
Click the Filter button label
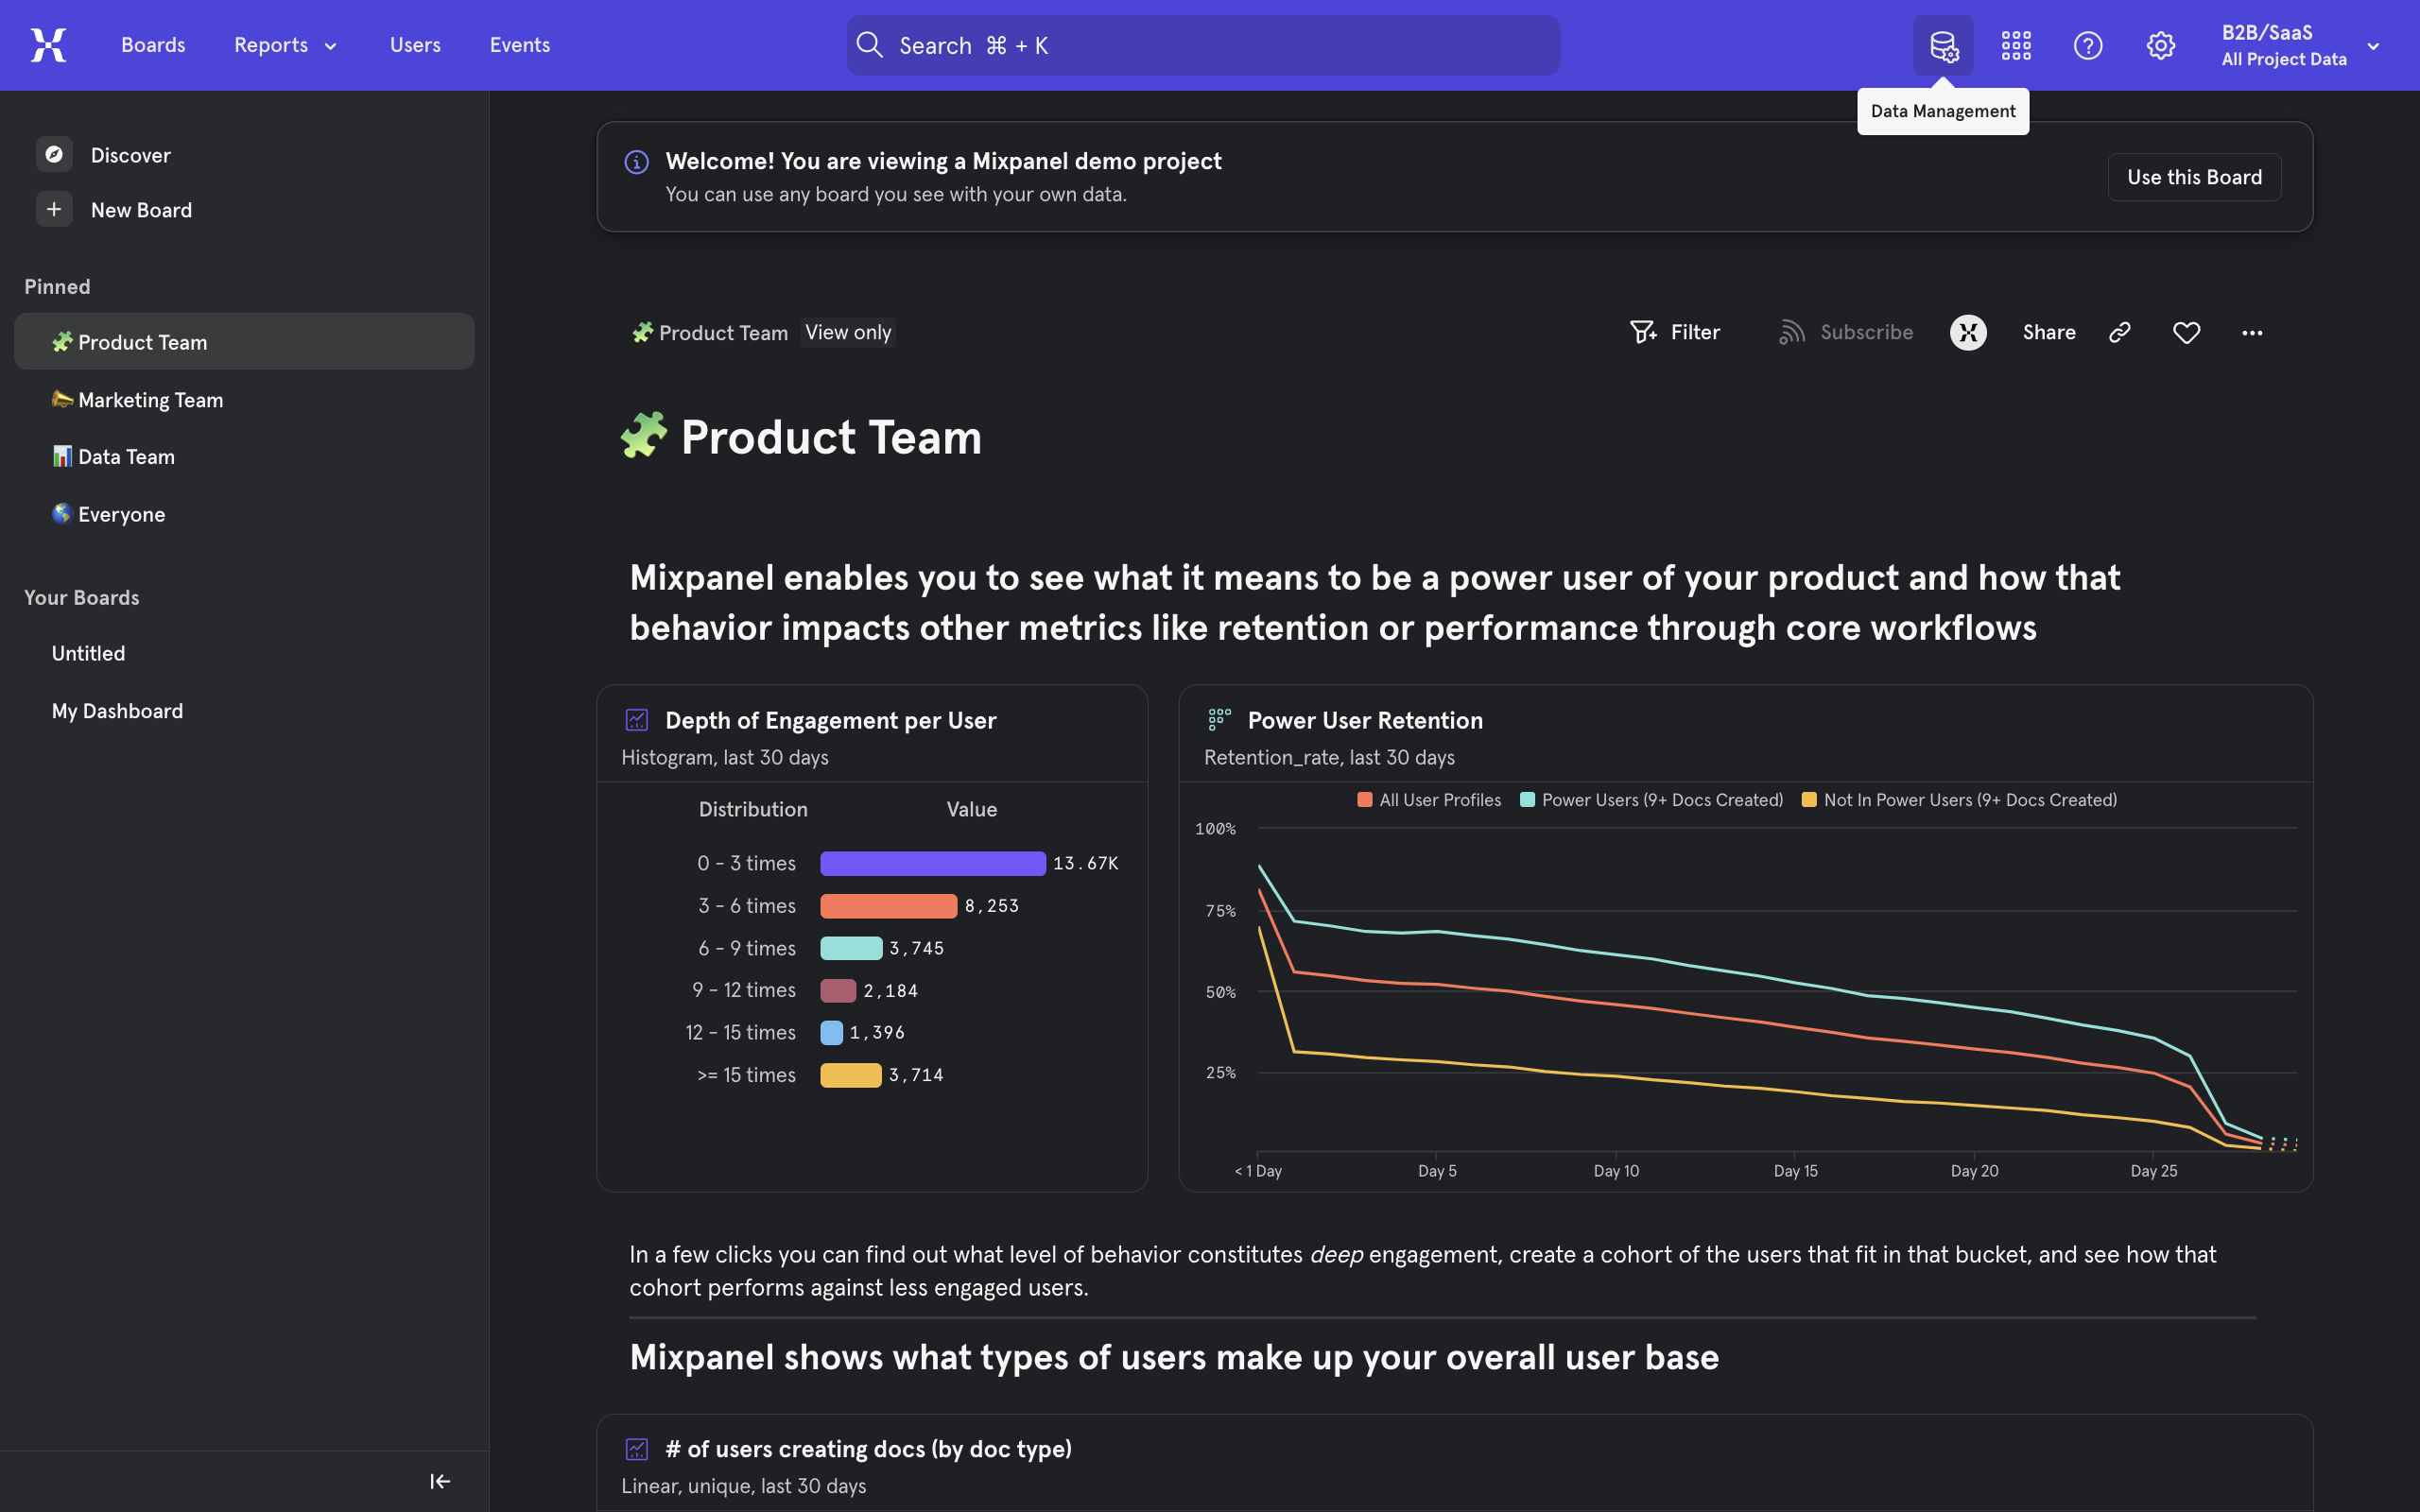tap(1695, 332)
